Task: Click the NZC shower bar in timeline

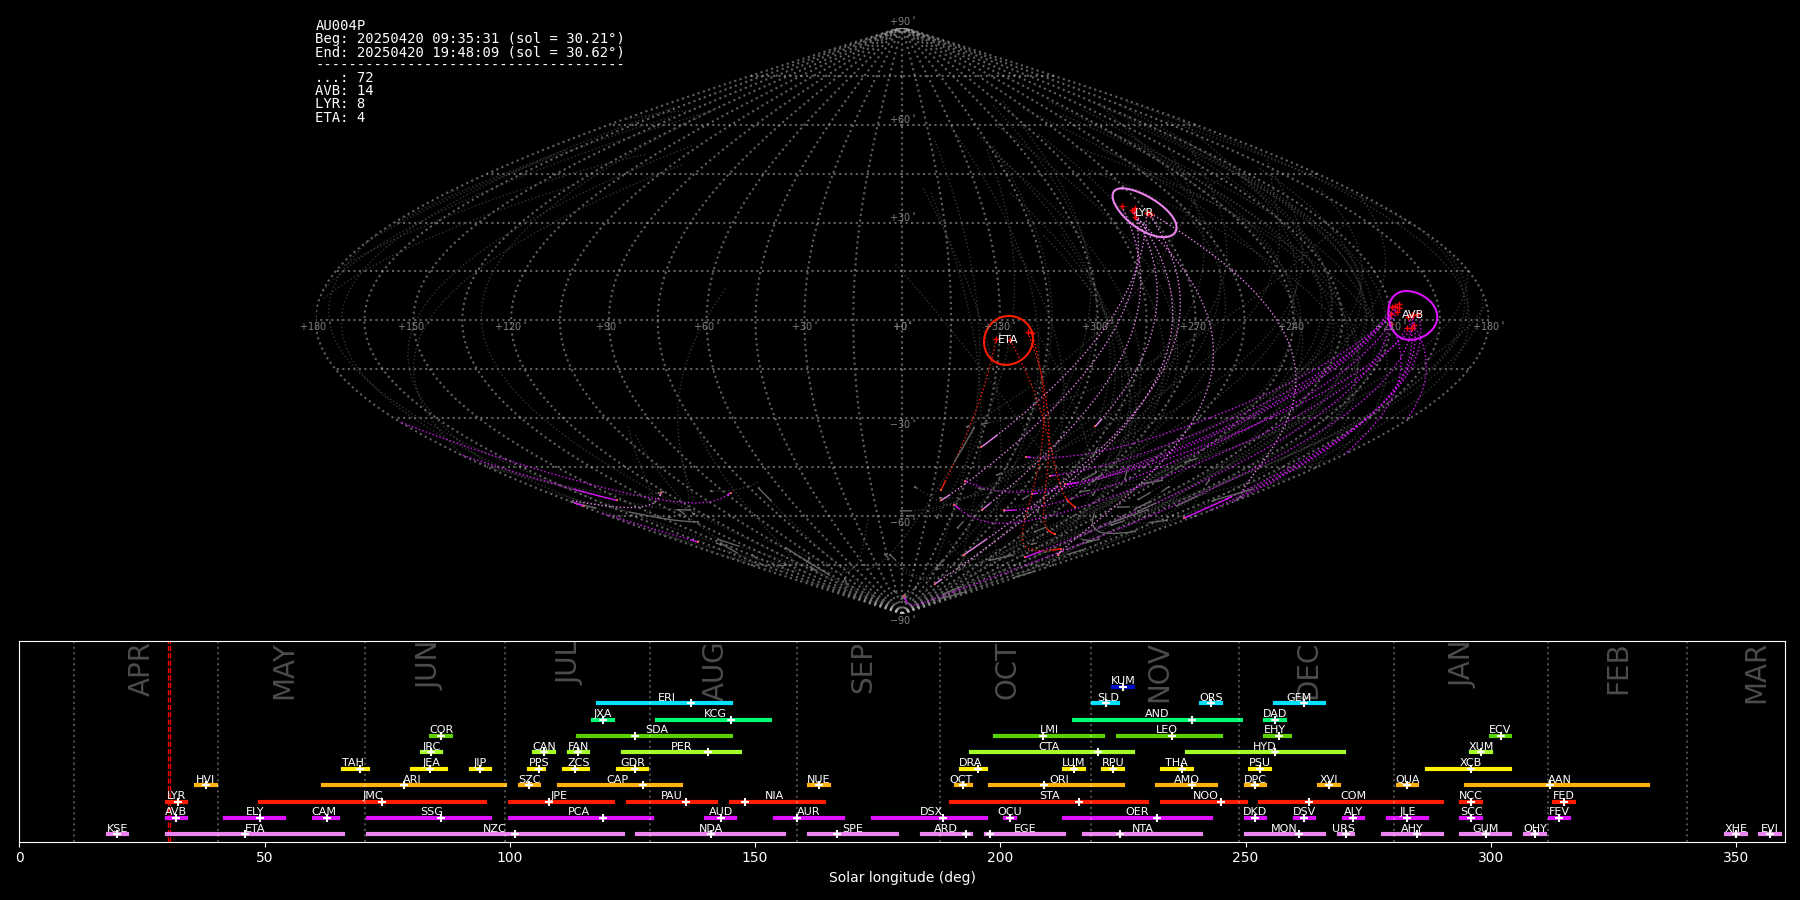Action: coord(495,834)
